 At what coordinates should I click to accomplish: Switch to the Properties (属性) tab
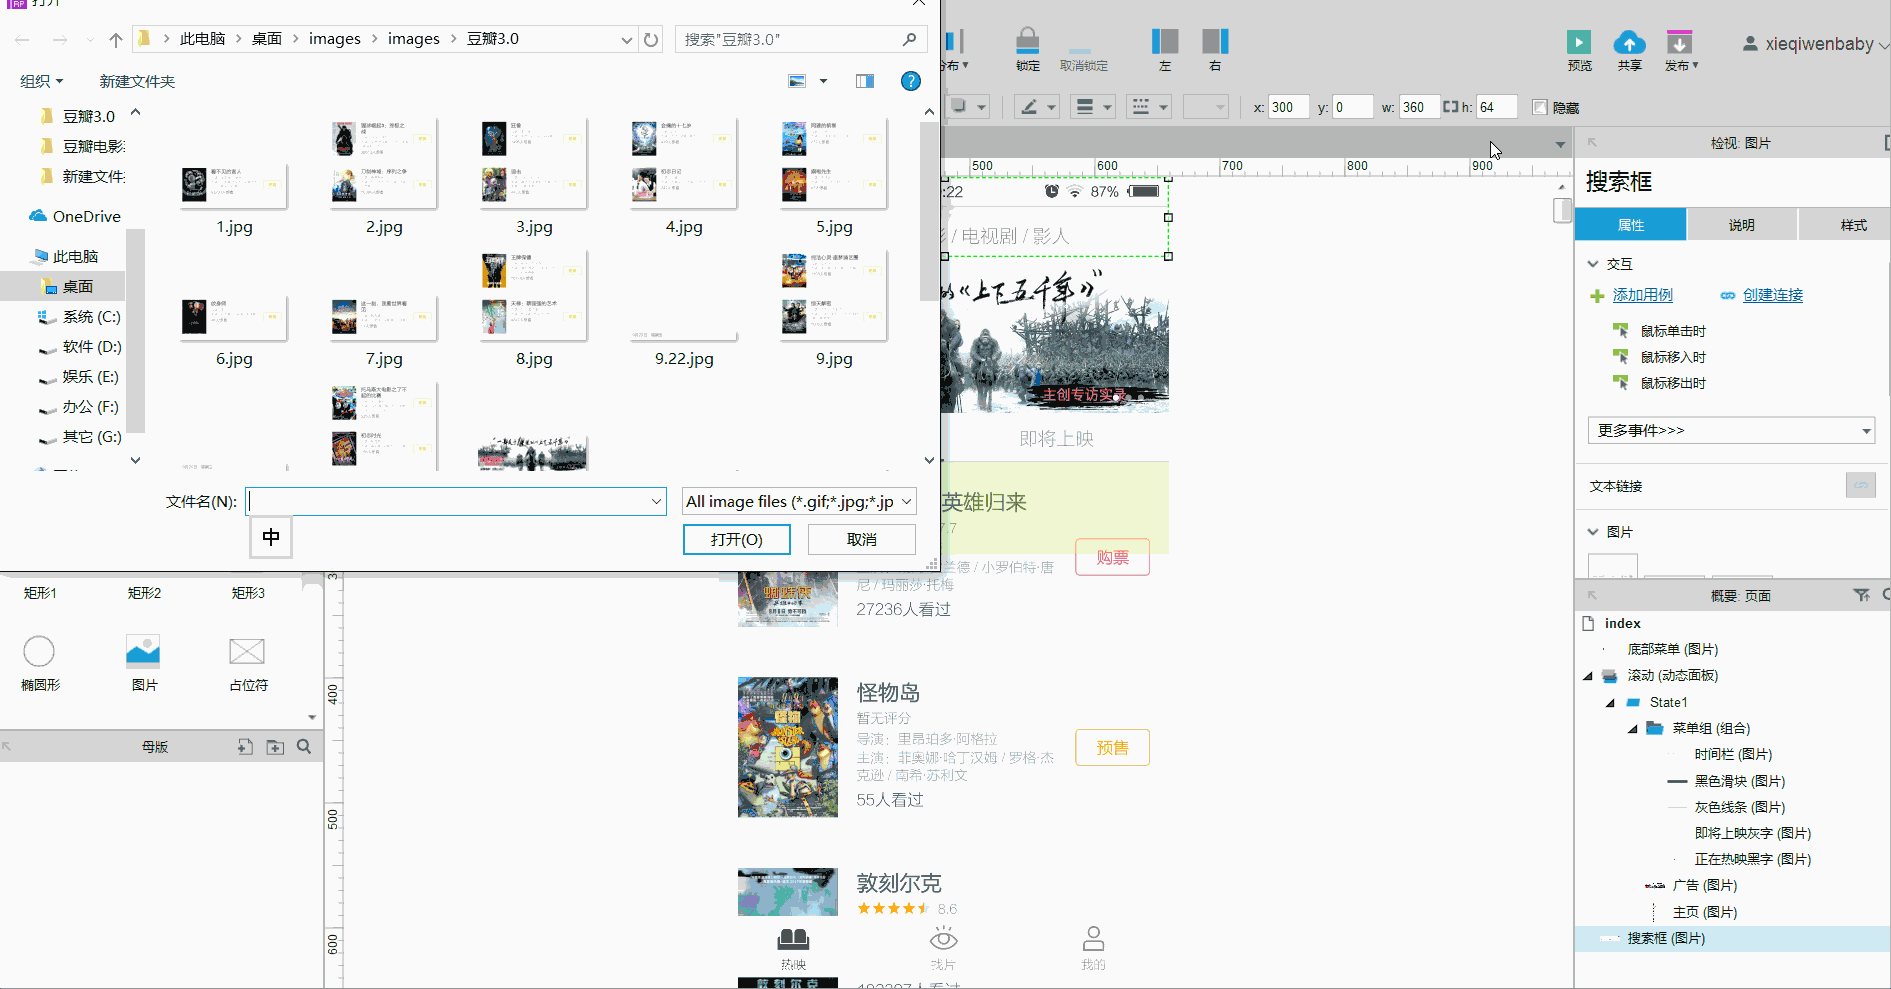pos(1631,224)
